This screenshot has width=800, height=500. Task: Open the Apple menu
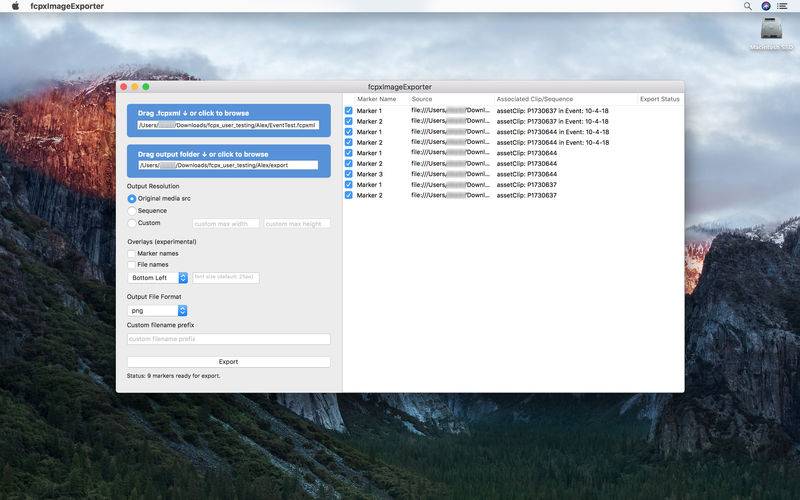15,6
